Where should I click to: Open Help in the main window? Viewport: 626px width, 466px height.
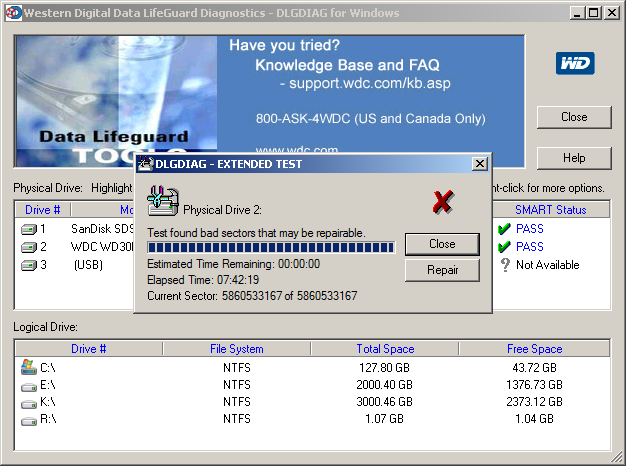(574, 158)
